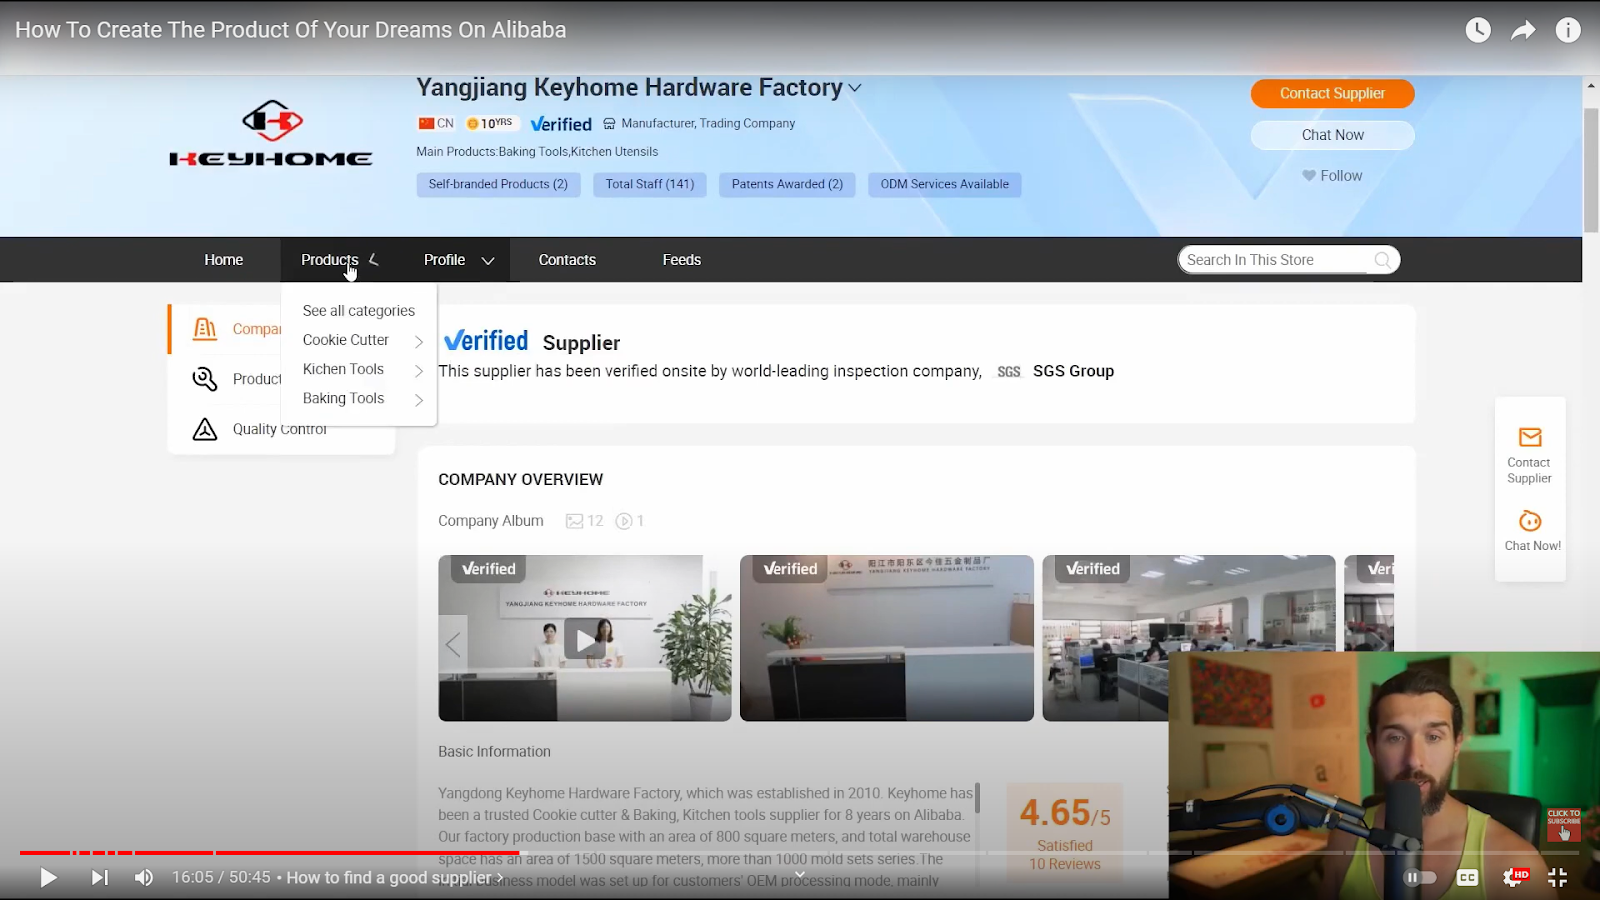Click the ODM Services Available tag
The image size is (1600, 900).
[x=944, y=184]
